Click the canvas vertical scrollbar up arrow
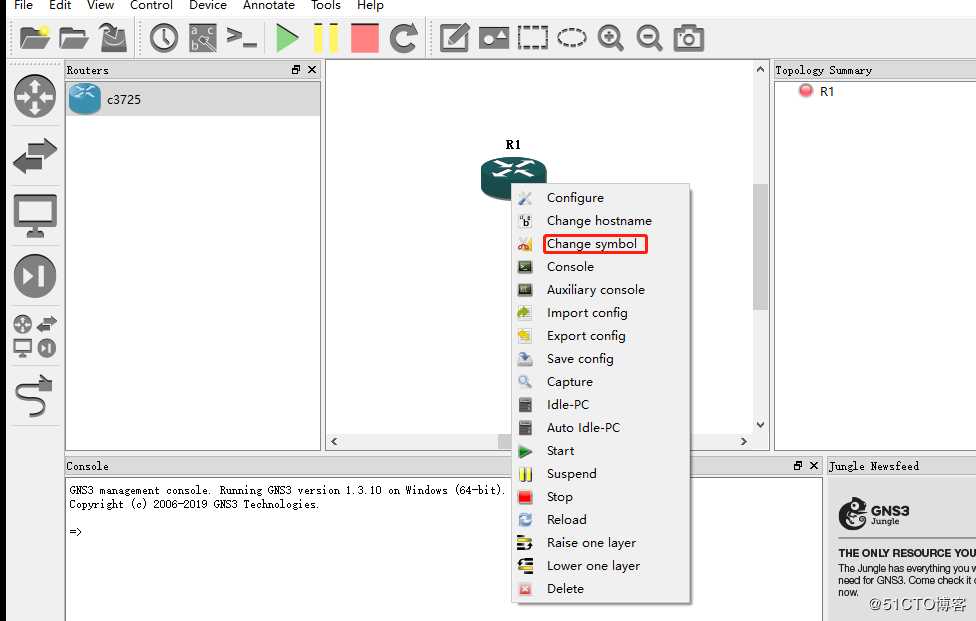976x621 pixels. point(760,69)
